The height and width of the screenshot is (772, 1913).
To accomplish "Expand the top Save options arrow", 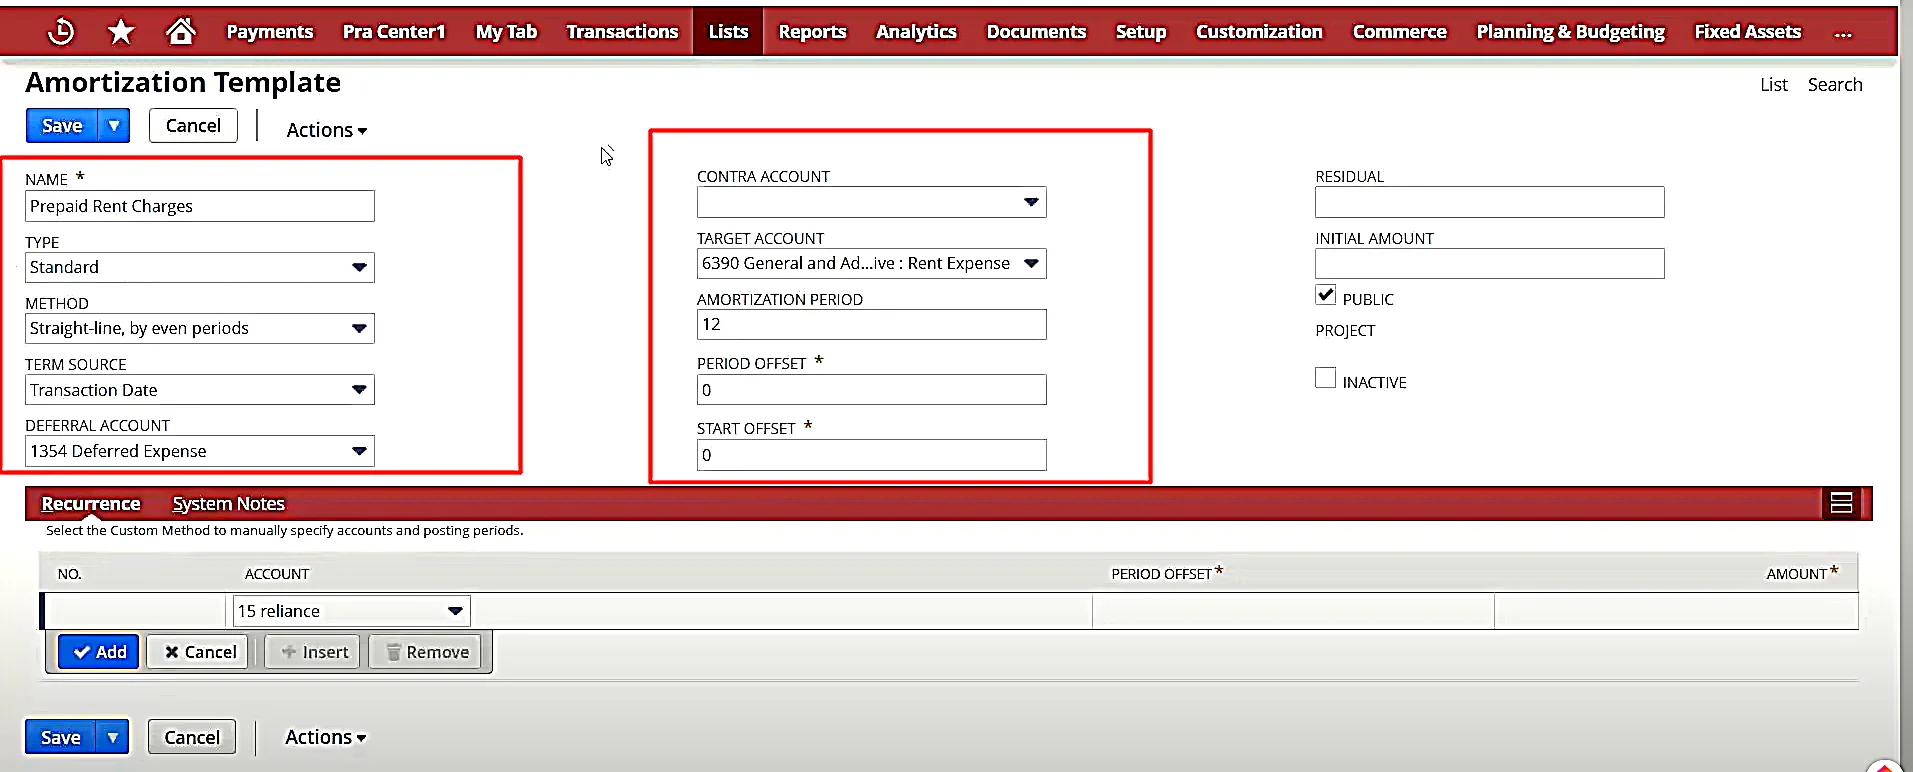I will 114,126.
